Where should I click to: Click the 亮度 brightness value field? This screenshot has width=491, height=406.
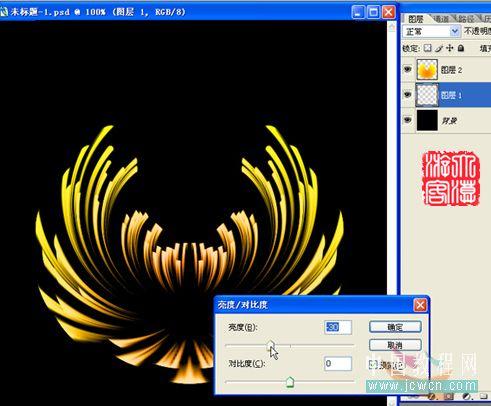coord(338,327)
